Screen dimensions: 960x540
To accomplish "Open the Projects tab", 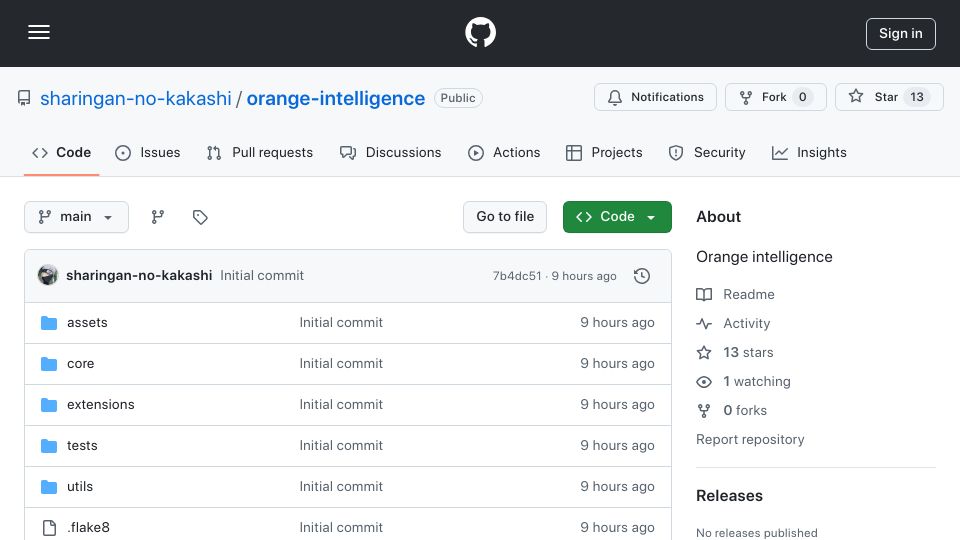I will pos(604,152).
